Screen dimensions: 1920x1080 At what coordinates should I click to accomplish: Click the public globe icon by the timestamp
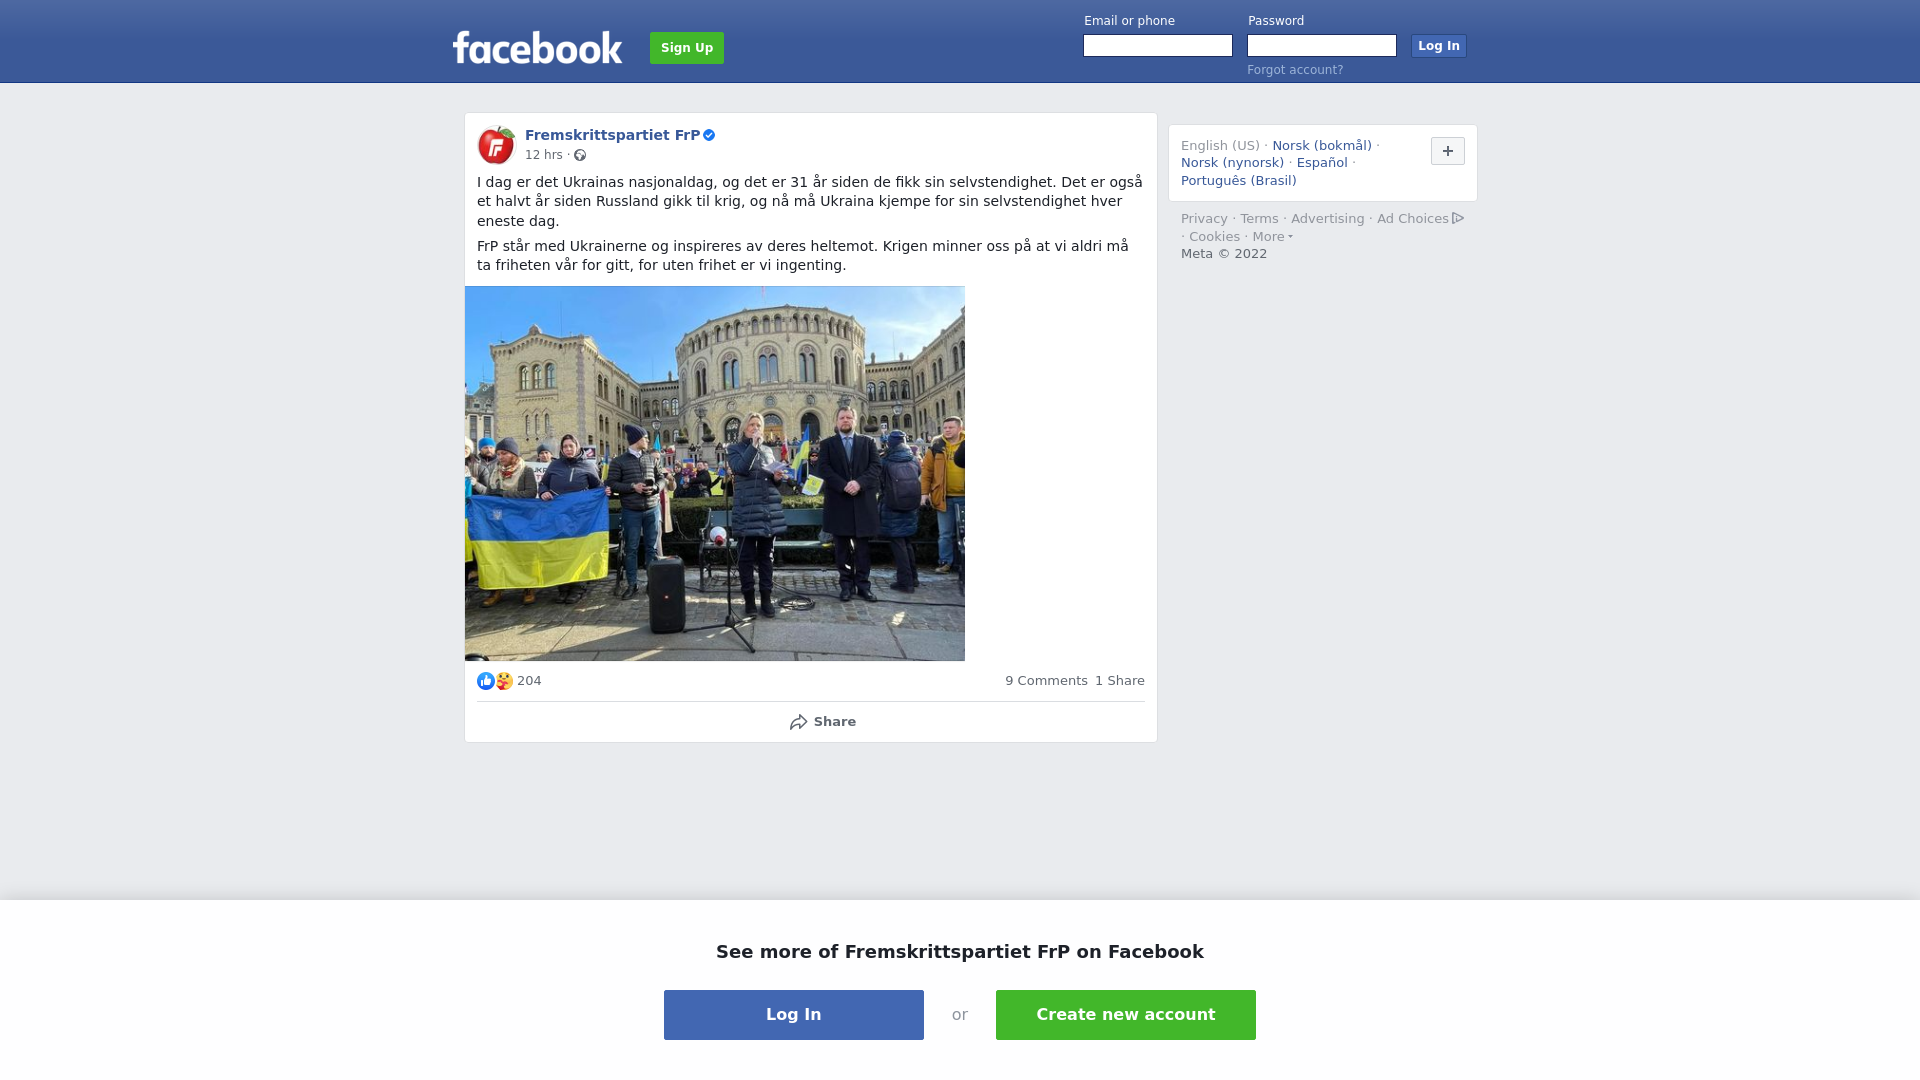580,155
